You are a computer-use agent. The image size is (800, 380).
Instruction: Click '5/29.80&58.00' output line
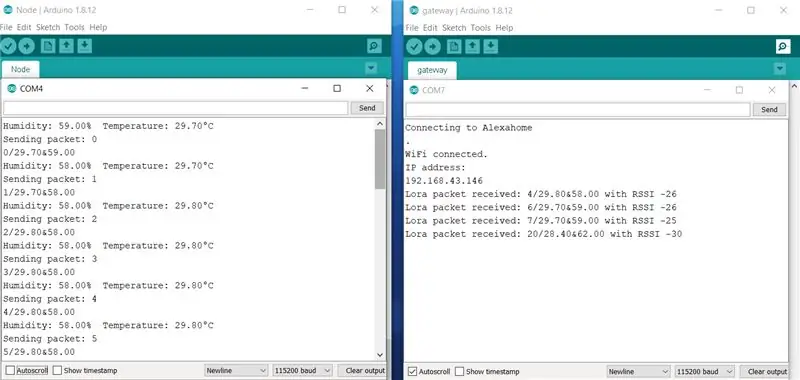(39, 351)
